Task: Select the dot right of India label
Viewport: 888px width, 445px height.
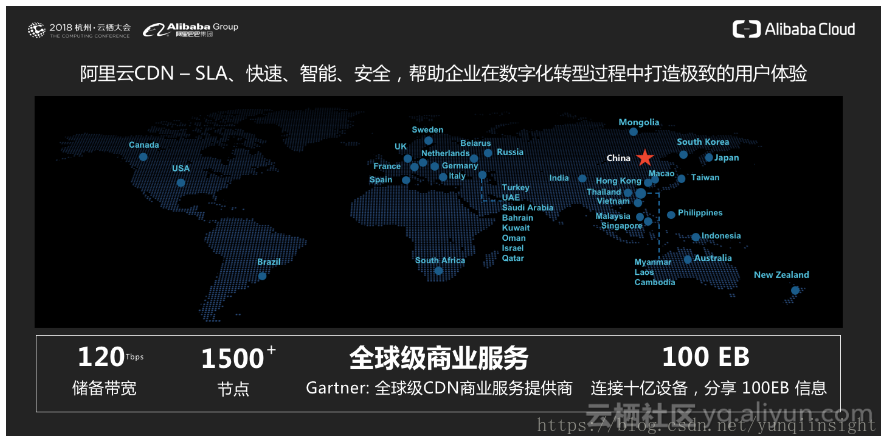Action: coord(582,178)
